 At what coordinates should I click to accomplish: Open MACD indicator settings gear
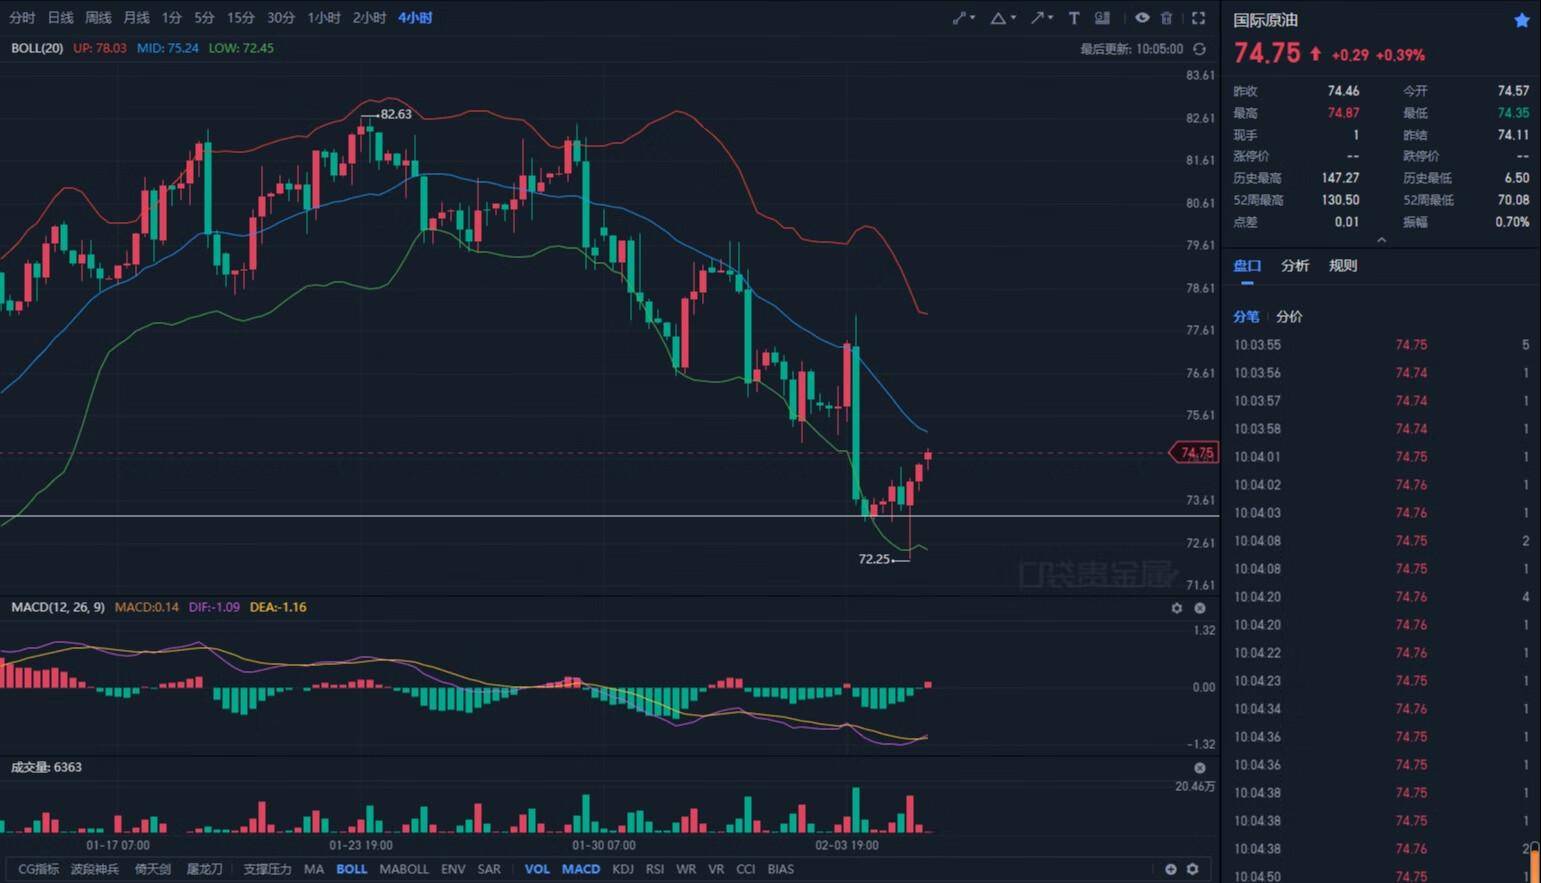[1177, 608]
